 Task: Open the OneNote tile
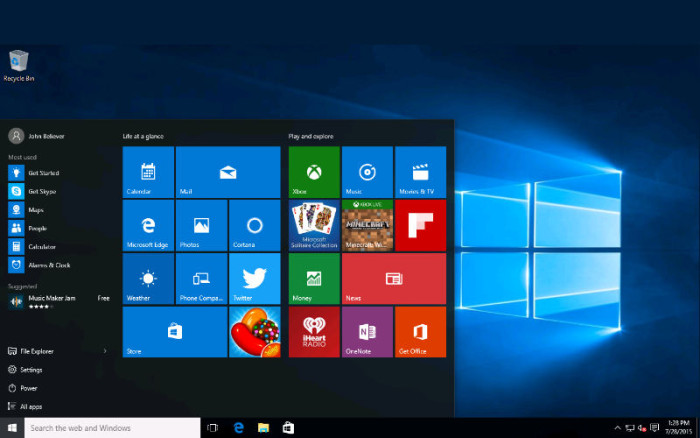tap(367, 332)
